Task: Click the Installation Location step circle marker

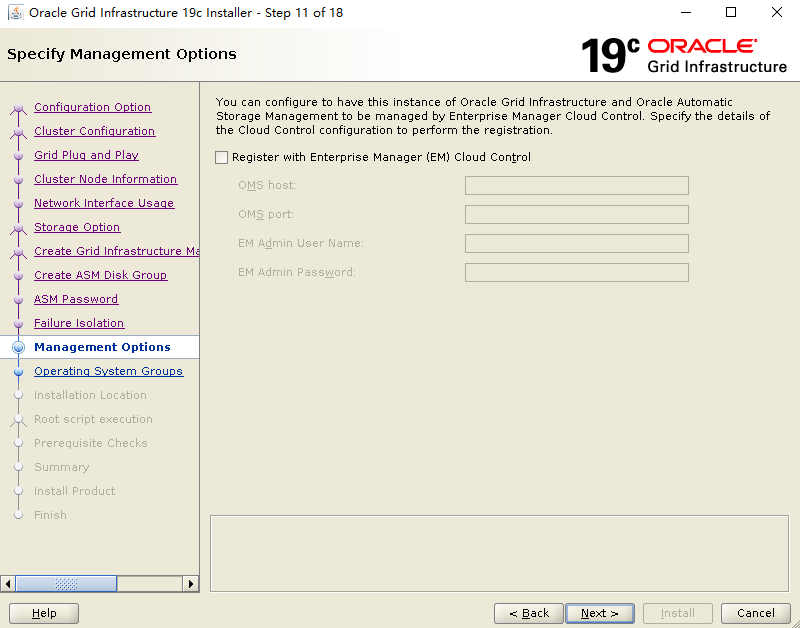Action: (18, 395)
